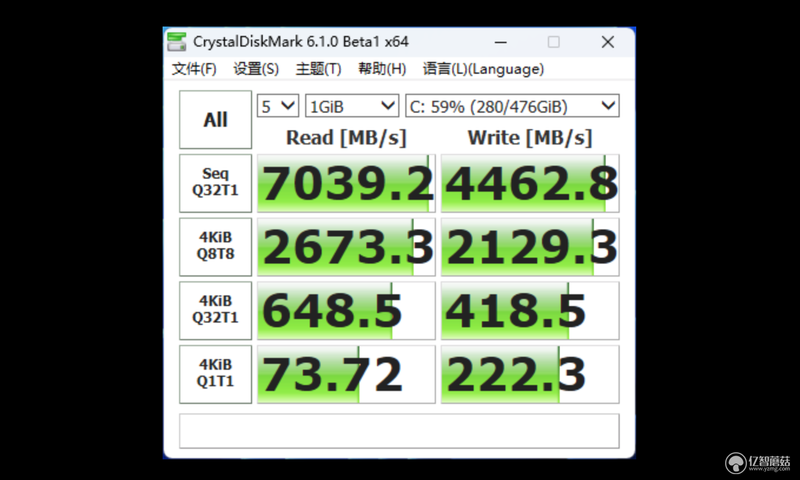
Task: Open the test size dropdown showing 1GiB
Action: 352,106
